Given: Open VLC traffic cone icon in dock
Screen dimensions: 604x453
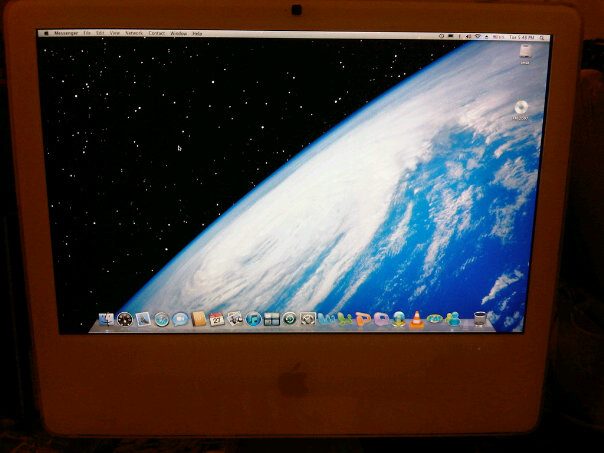Looking at the screenshot, I should 416,320.
